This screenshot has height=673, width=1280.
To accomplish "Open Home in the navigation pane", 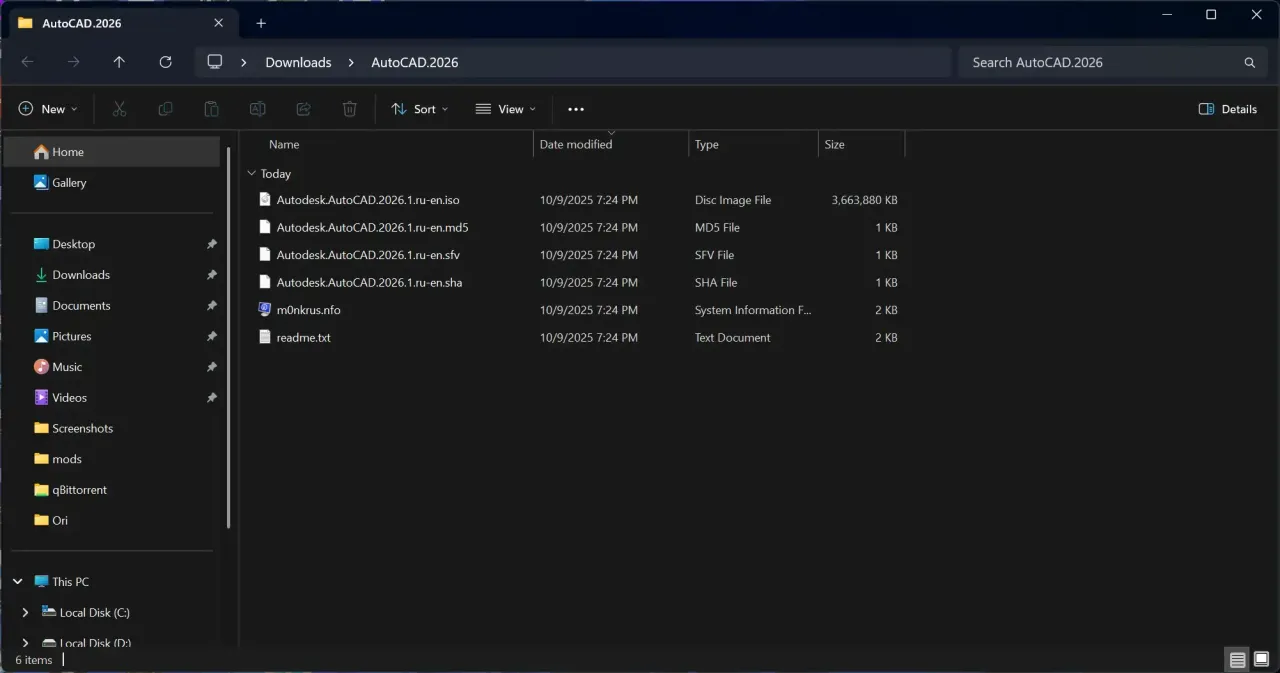I will [112, 152].
